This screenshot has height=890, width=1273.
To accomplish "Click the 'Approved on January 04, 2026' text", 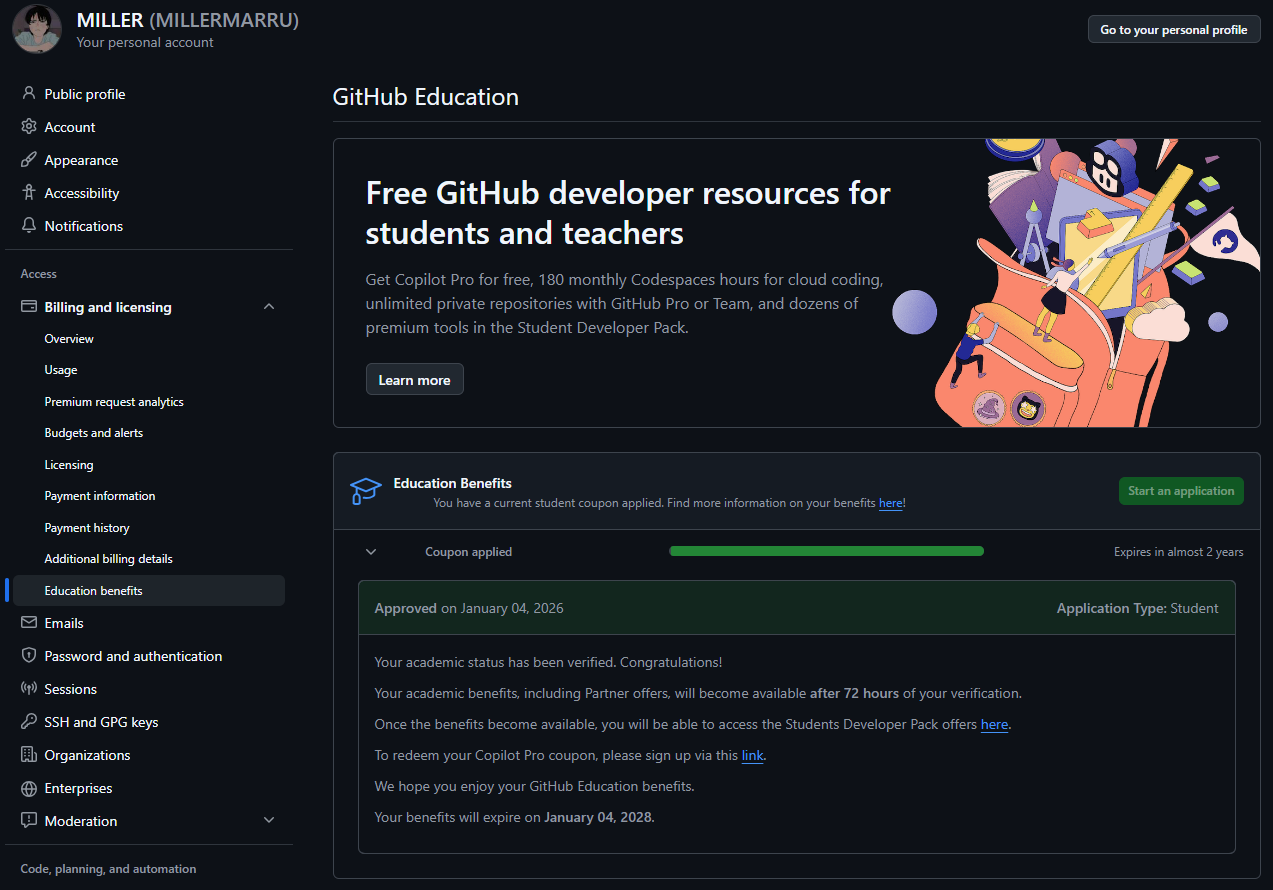I will pos(469,608).
